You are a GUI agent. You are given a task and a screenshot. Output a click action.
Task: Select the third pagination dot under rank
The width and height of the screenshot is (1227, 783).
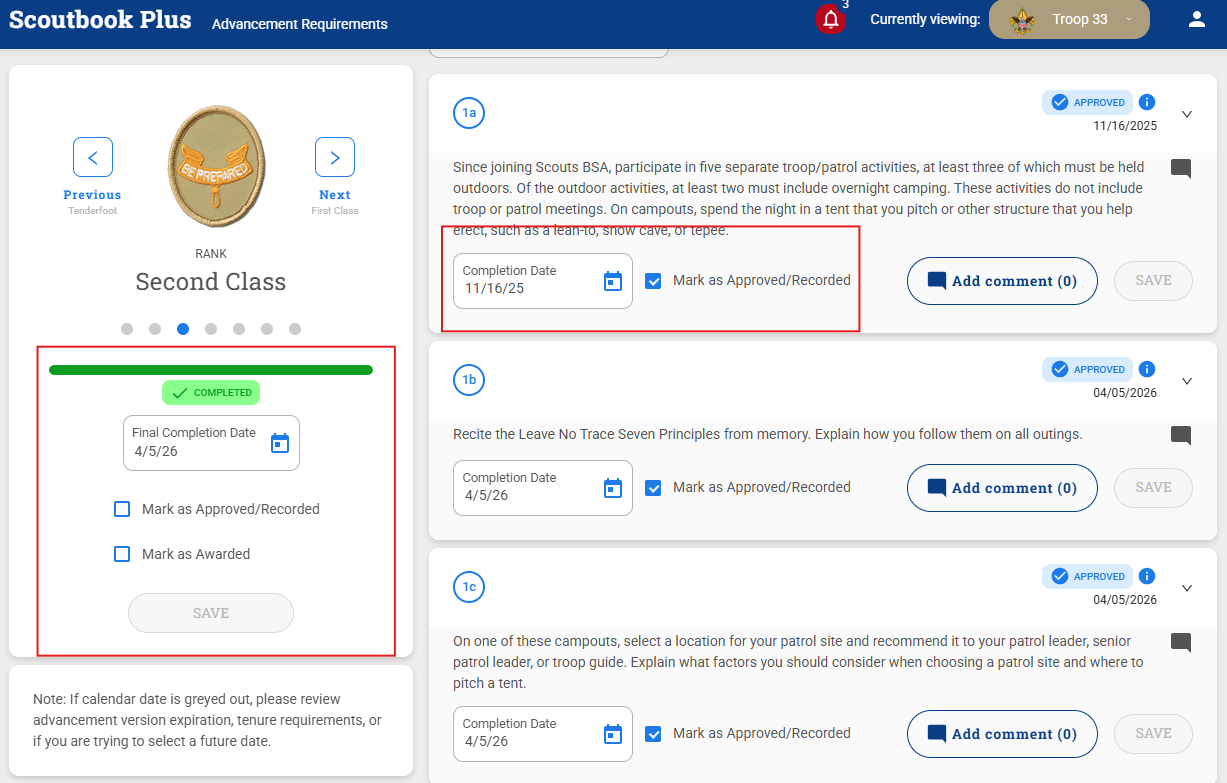pyautogui.click(x=183, y=328)
